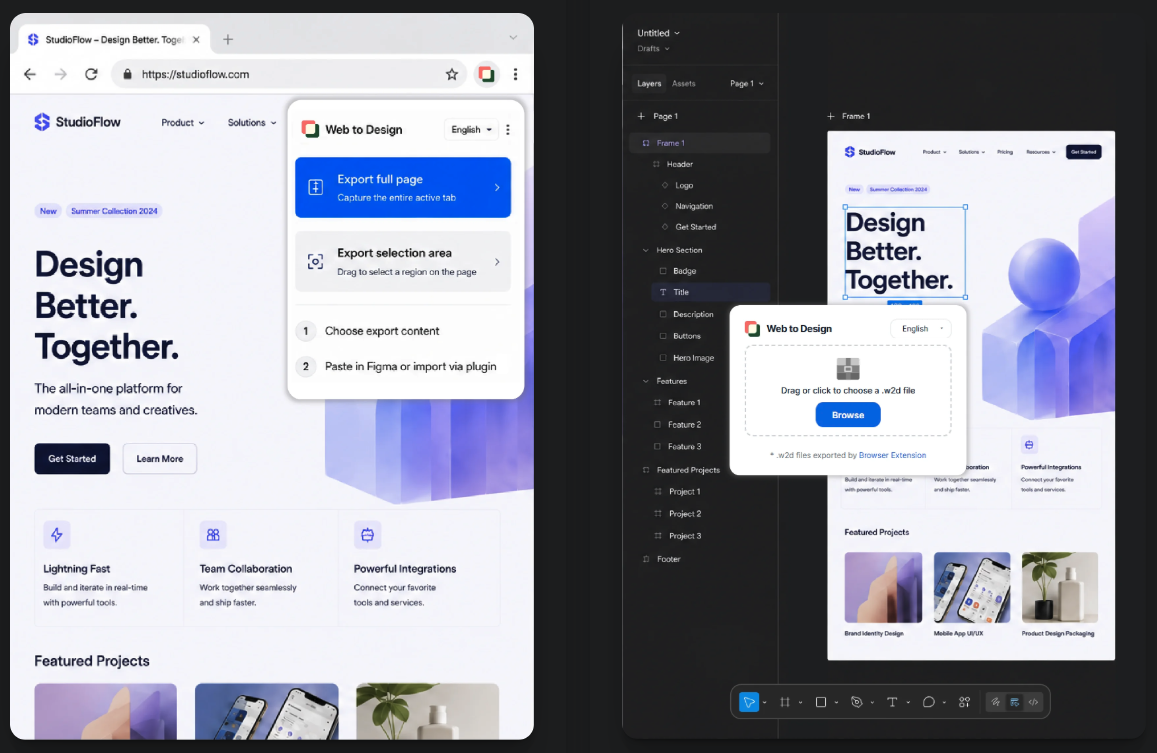Reload the StudioFlow page
This screenshot has height=753, width=1157.
click(x=91, y=74)
